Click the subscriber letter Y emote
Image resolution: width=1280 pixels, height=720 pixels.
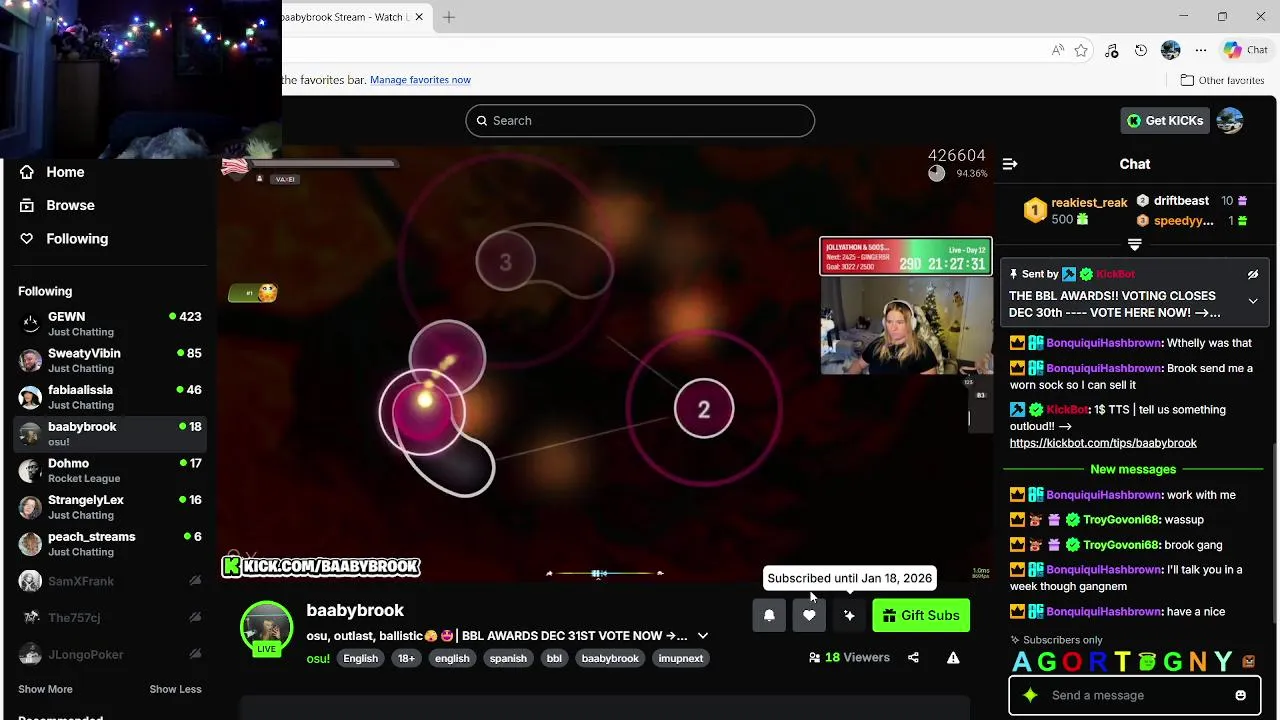pos(1223,662)
